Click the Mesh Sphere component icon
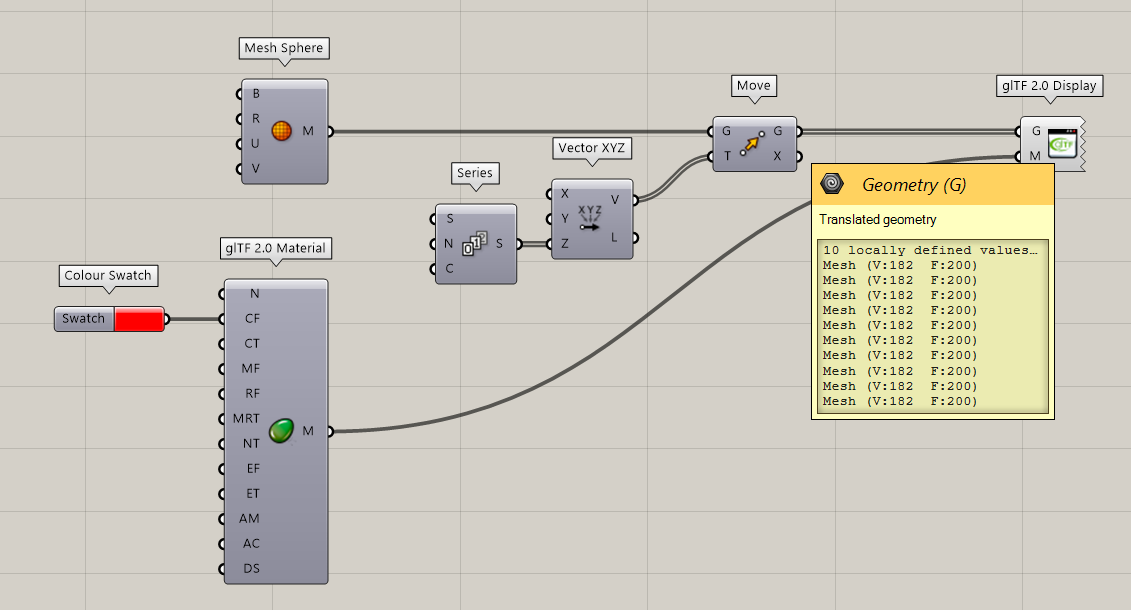Image resolution: width=1131 pixels, height=610 pixels. coord(282,131)
